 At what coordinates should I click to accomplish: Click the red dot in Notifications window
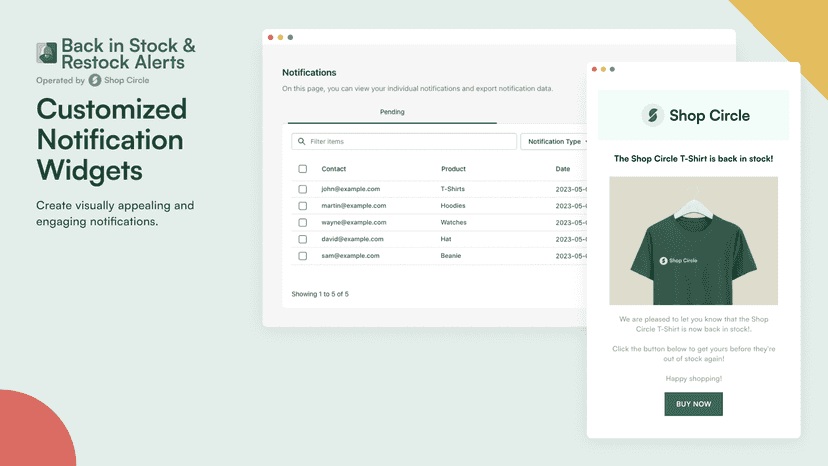click(x=270, y=38)
